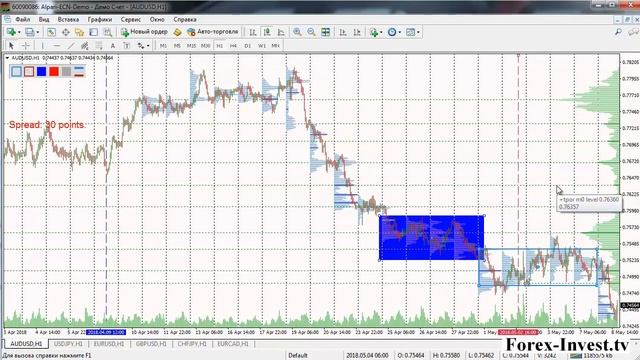Select the text 'A' drawing tool
Image resolution: width=640 pixels, height=360 pixels.
(x=113, y=46)
